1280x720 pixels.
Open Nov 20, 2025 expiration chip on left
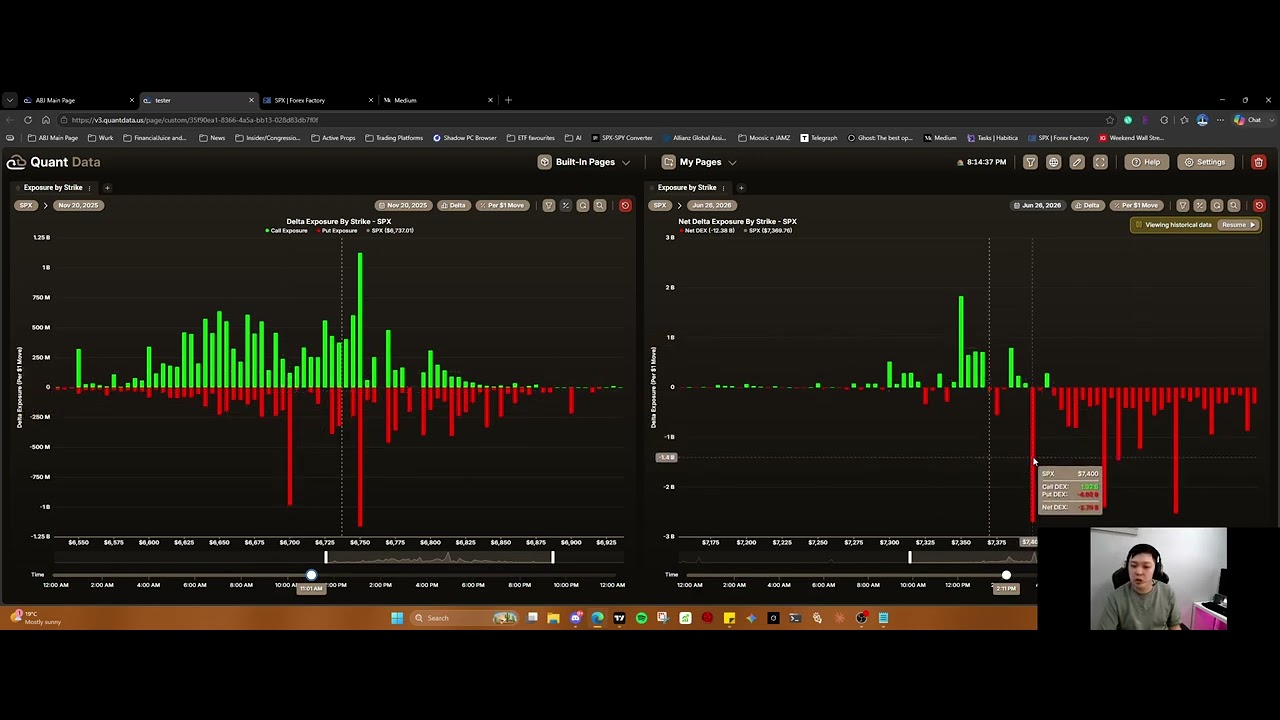pyautogui.click(x=77, y=205)
